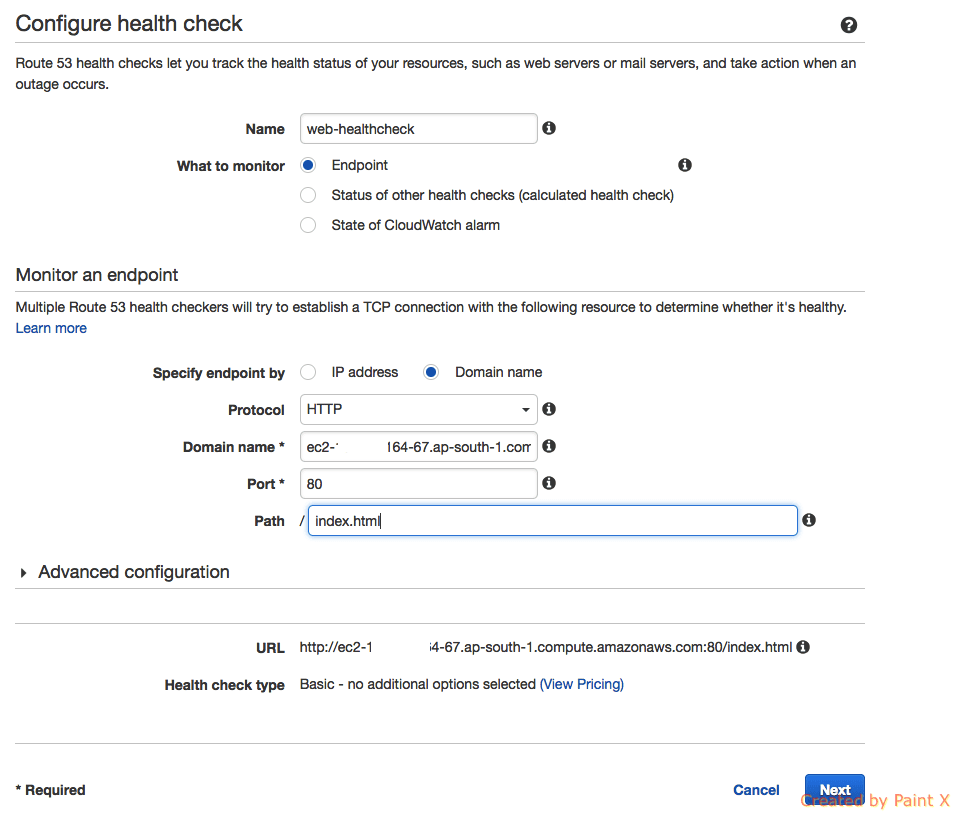
Task: Select Status of other health checks option
Action: (308, 195)
